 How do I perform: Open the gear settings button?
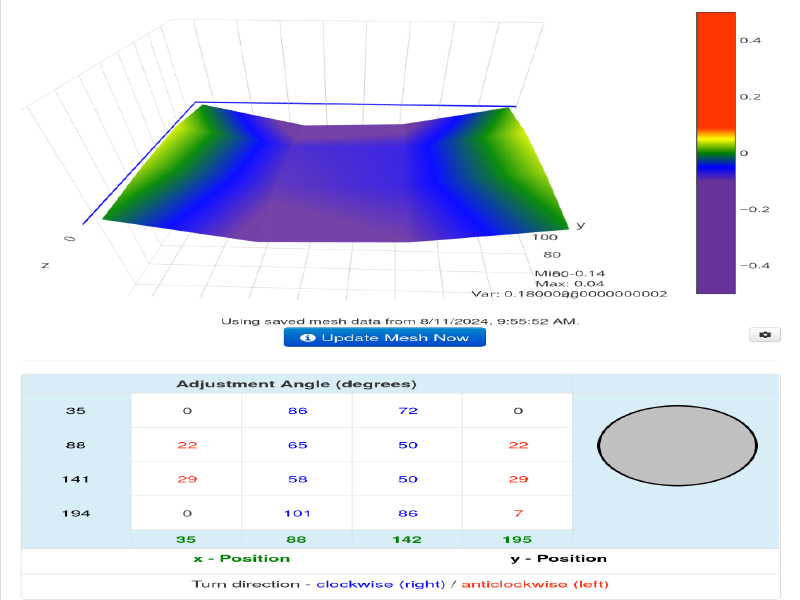click(764, 335)
